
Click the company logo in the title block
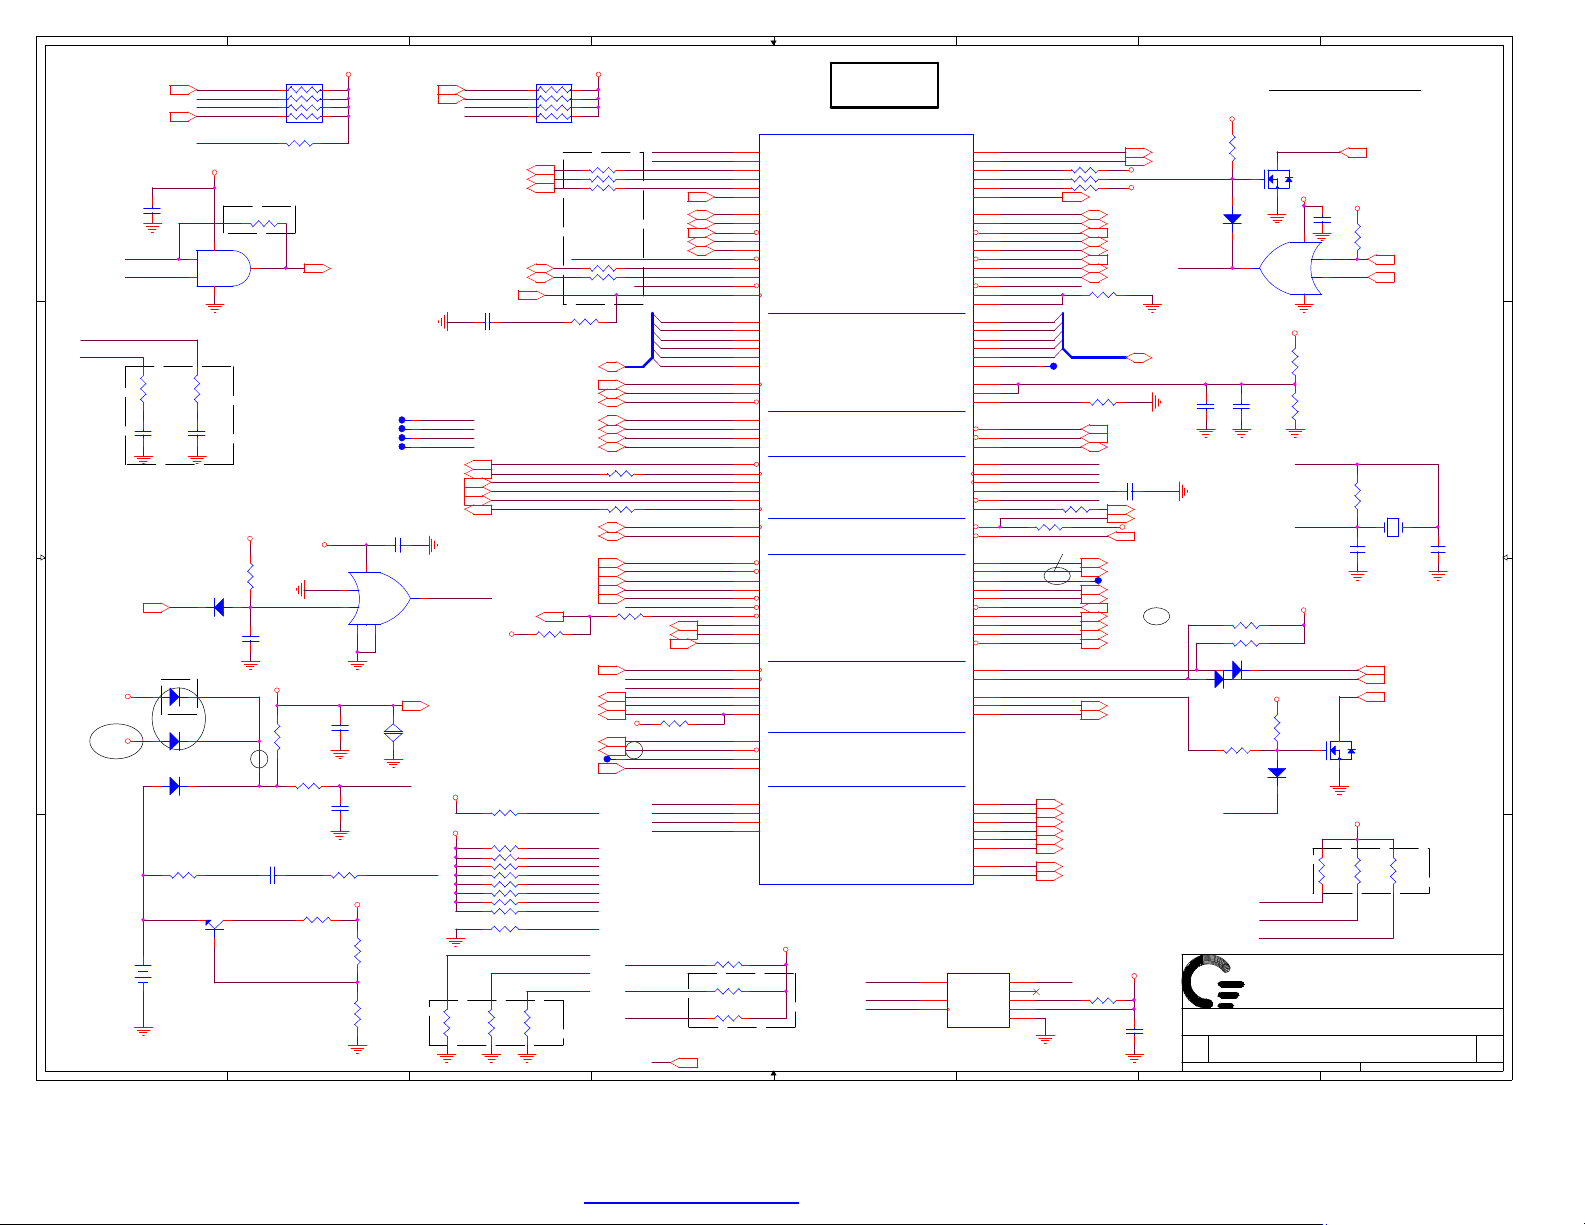[1213, 981]
